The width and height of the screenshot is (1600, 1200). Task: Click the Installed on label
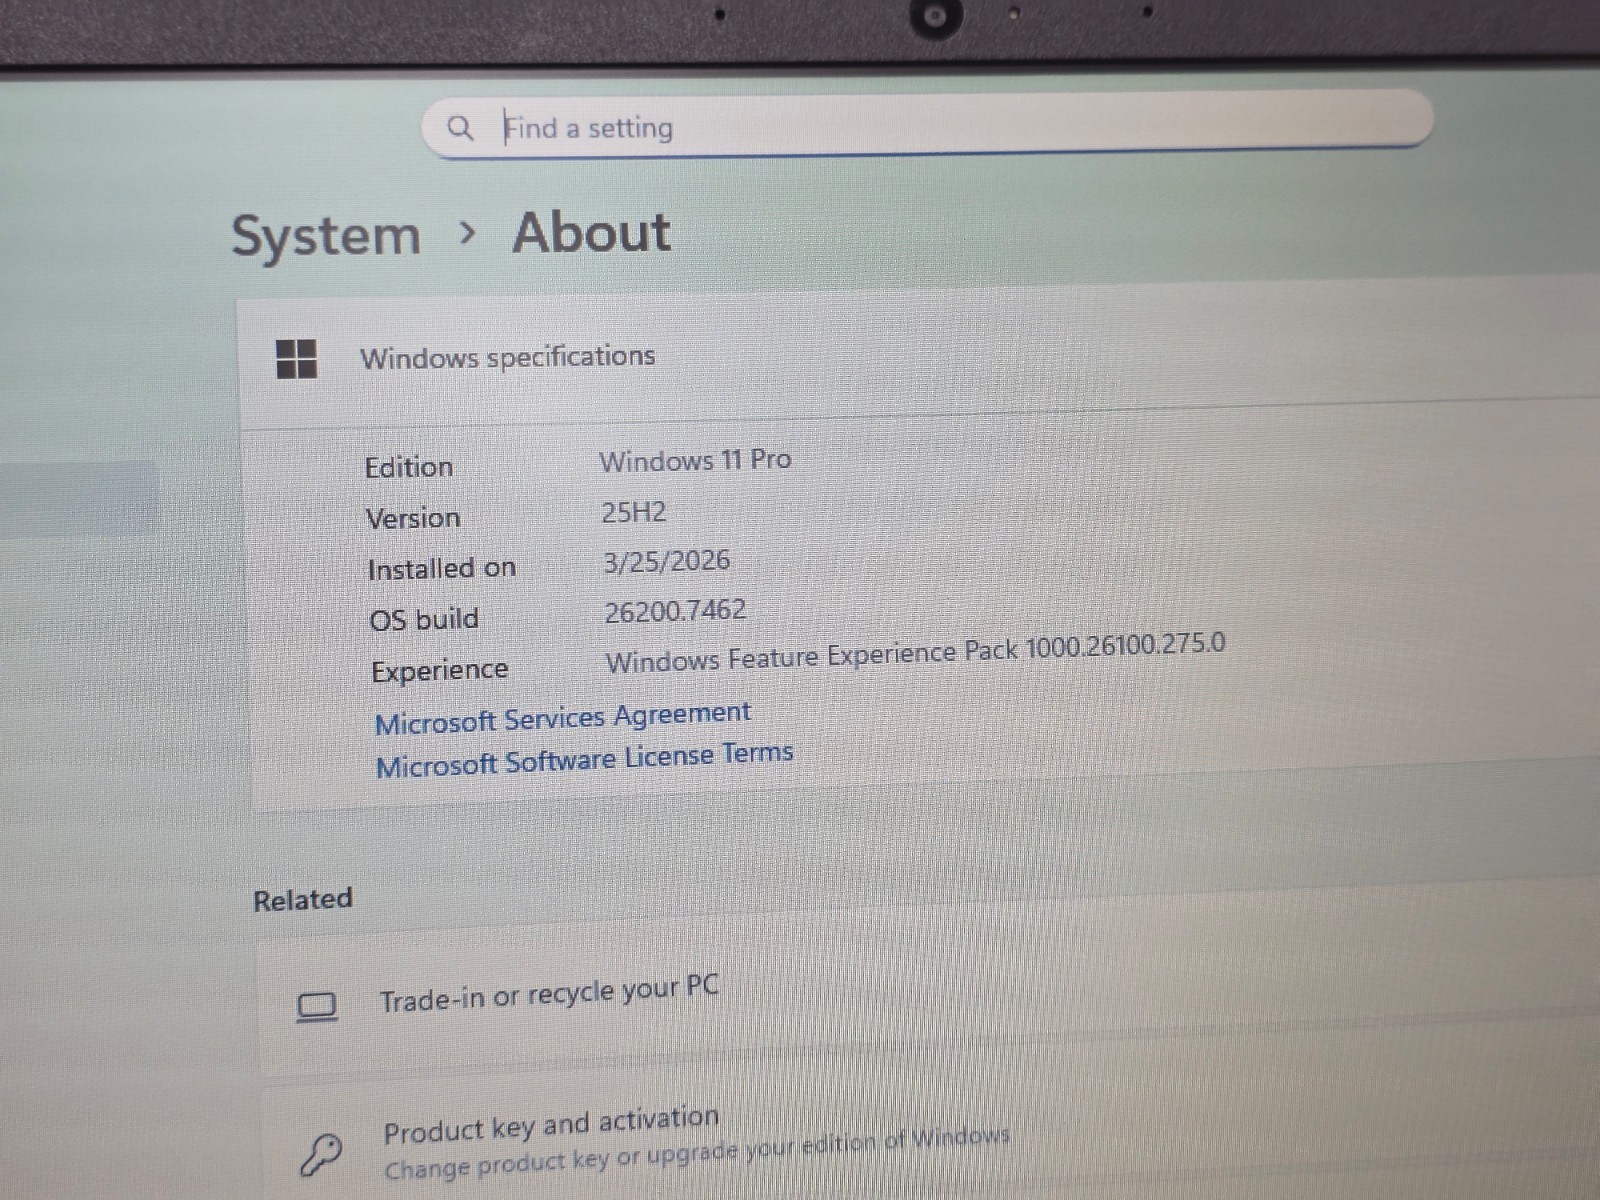(442, 568)
